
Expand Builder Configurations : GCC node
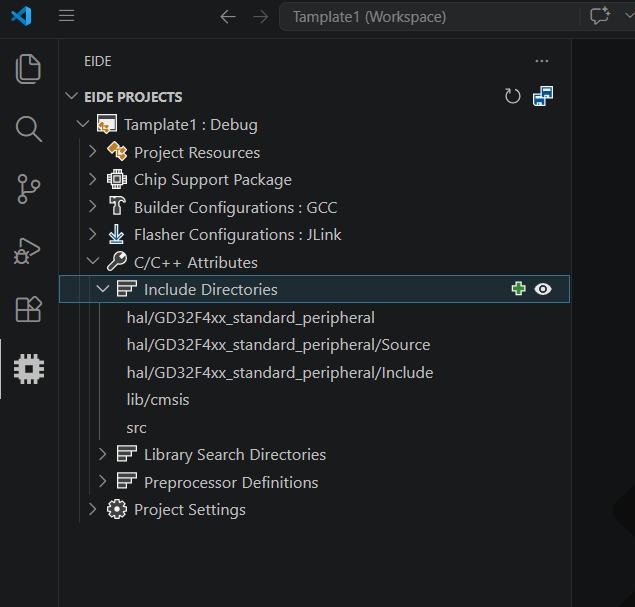point(93,207)
